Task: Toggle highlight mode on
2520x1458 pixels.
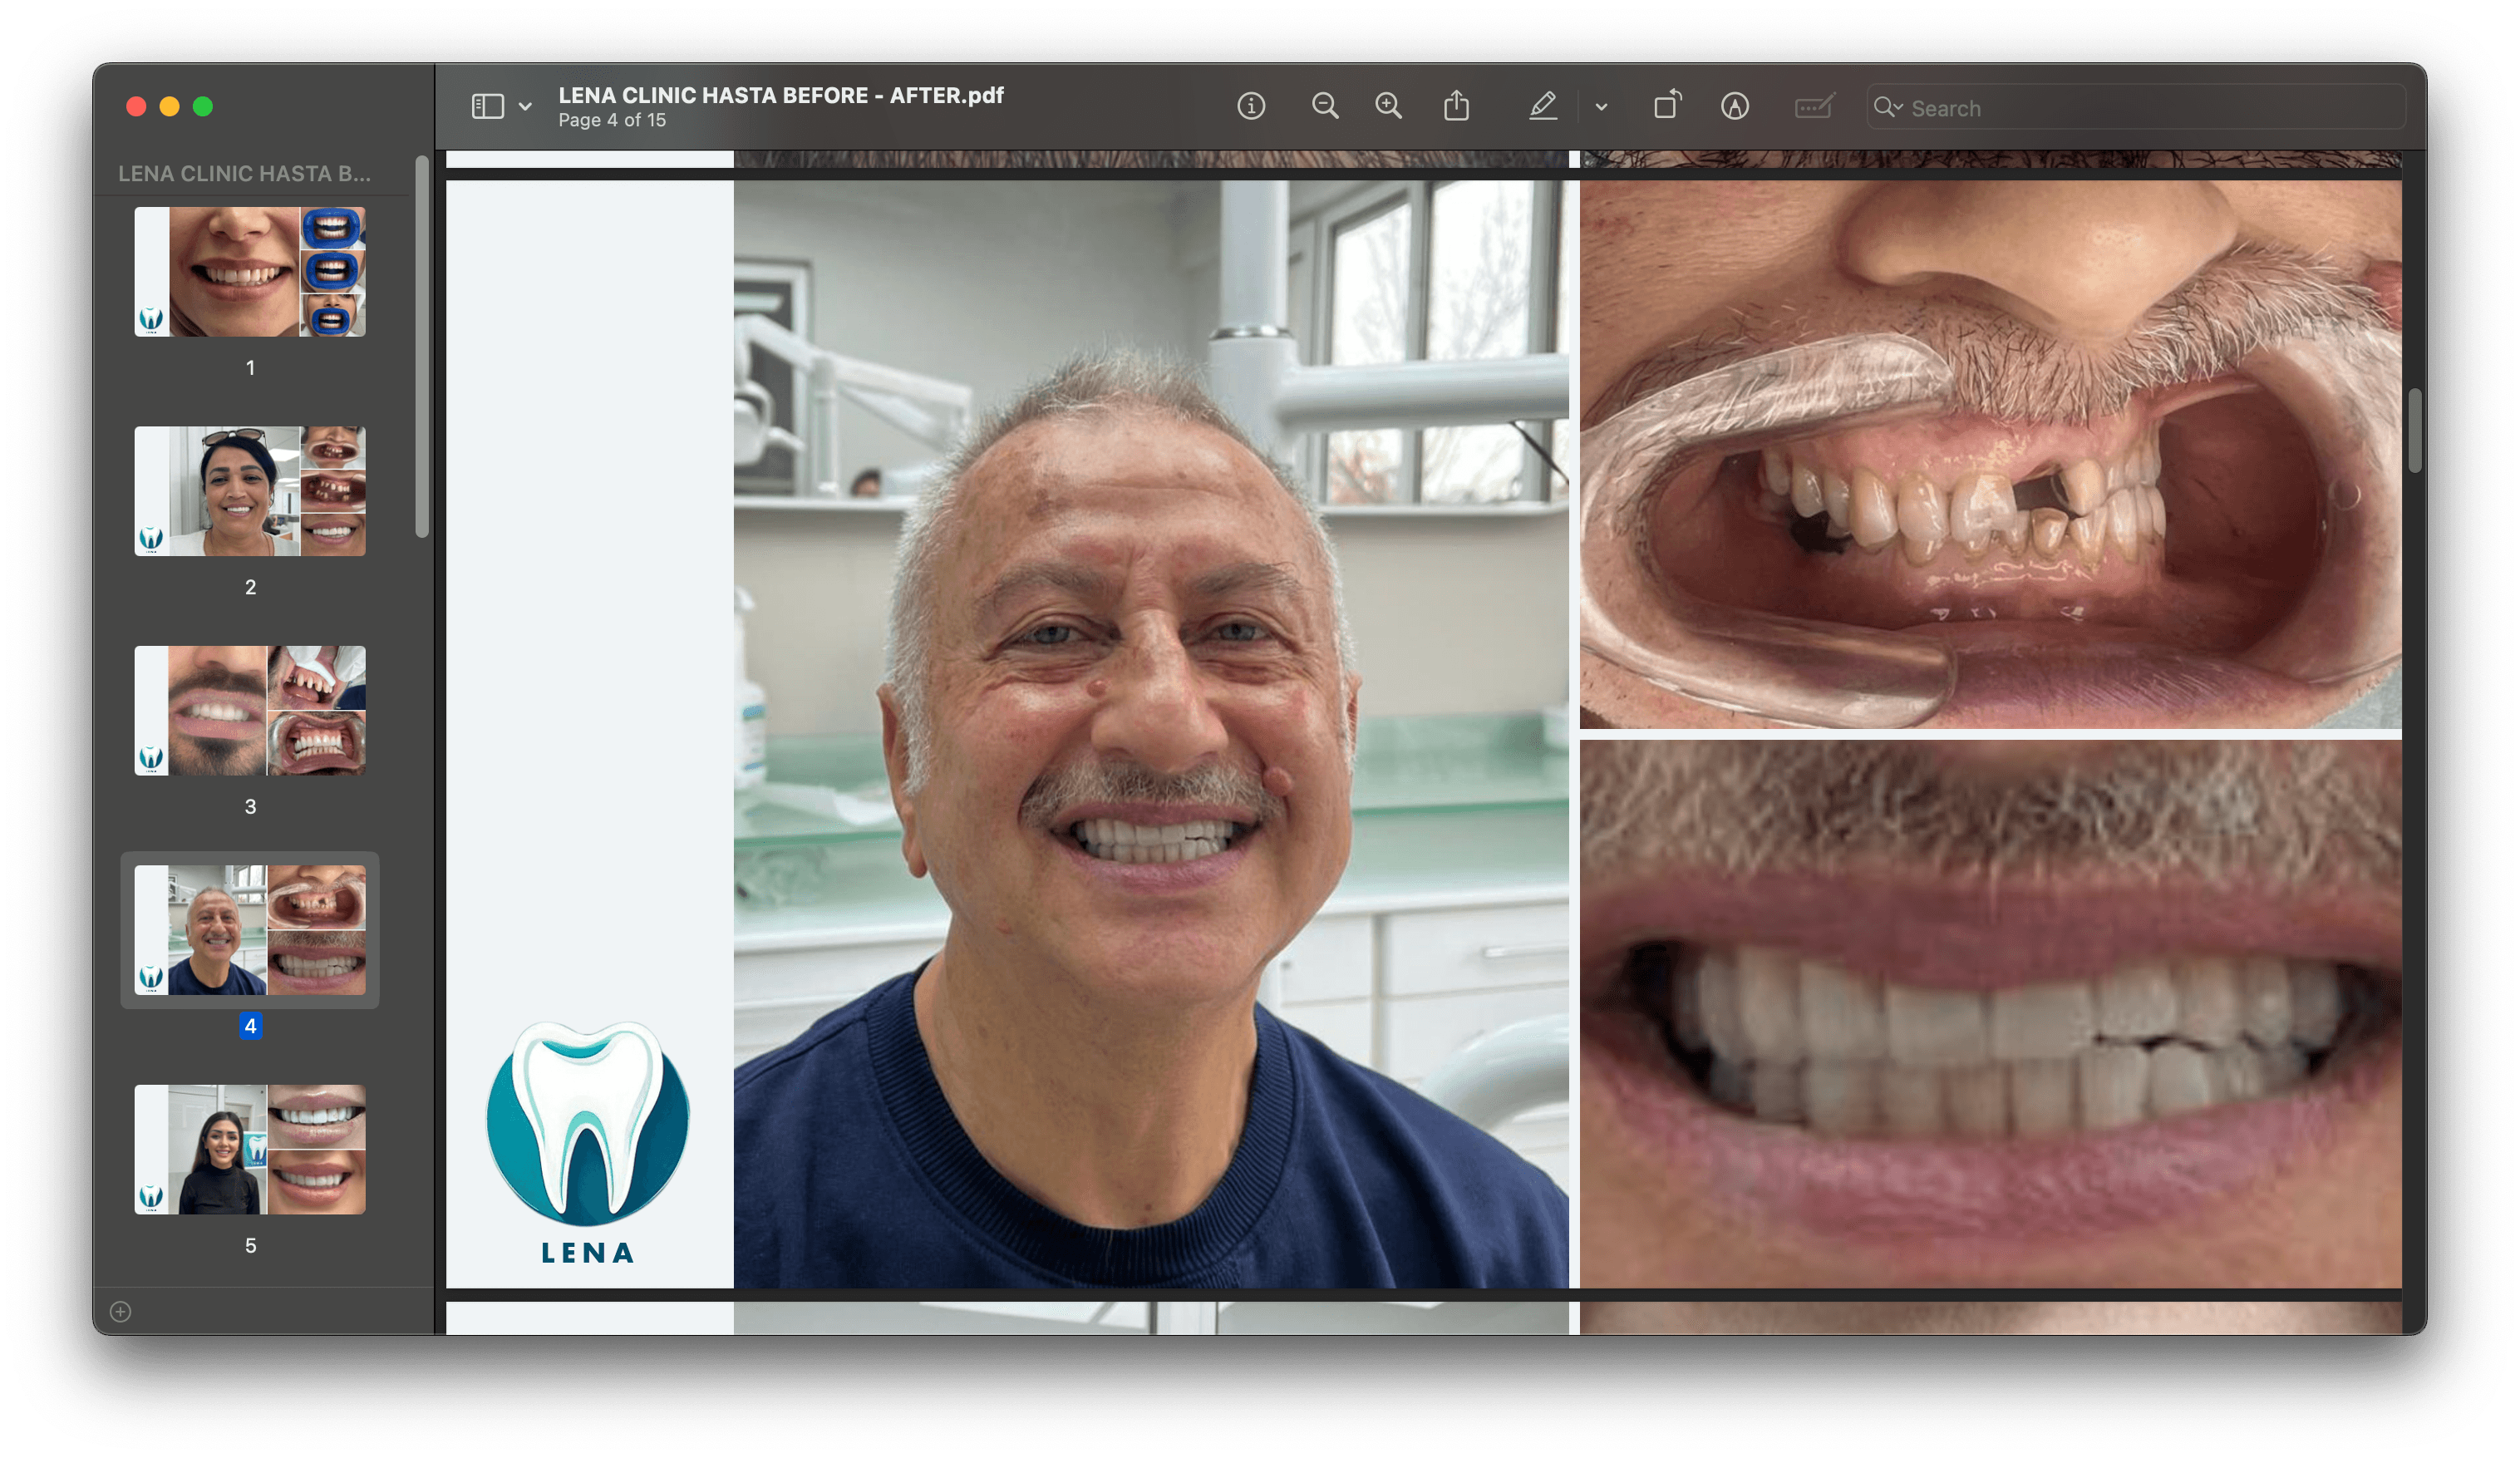Action: pyautogui.click(x=1543, y=106)
